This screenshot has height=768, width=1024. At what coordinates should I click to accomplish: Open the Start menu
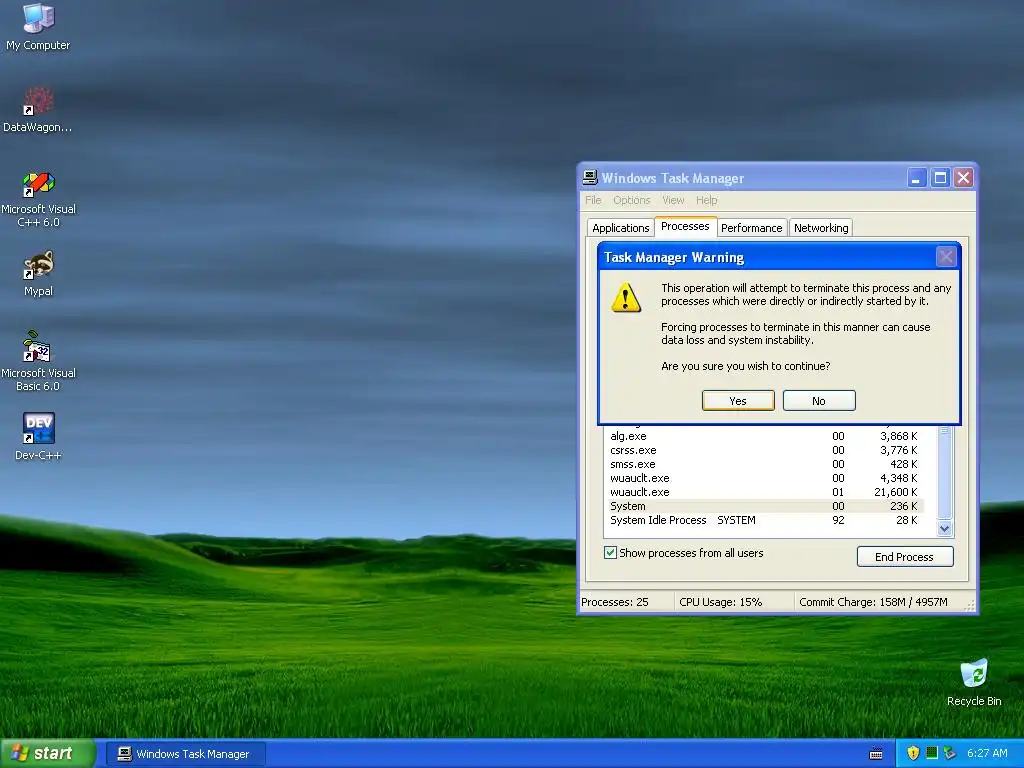(x=48, y=753)
